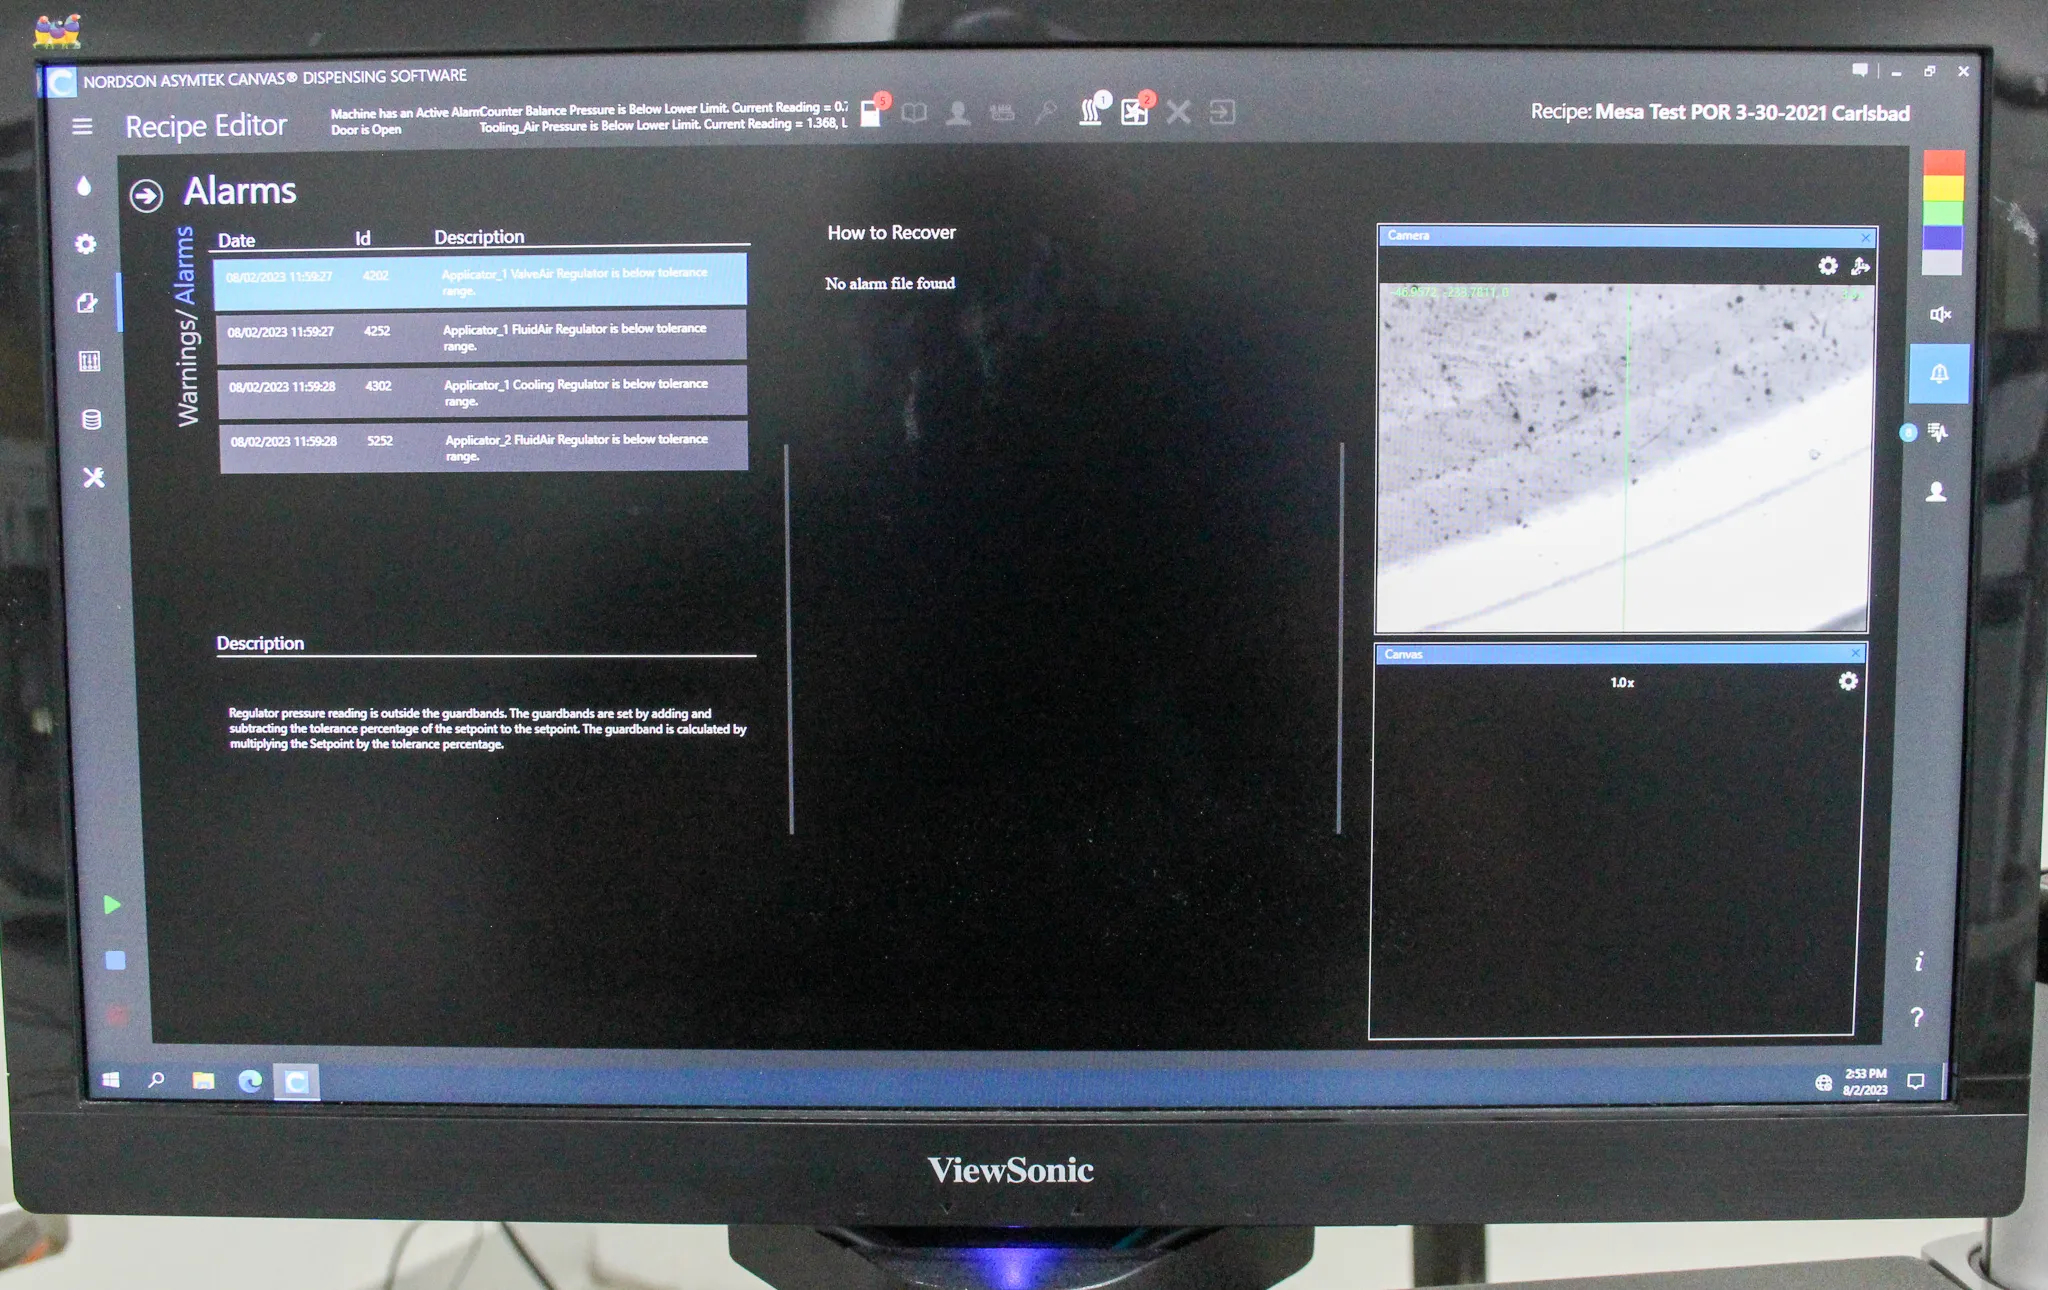Start the recipe with green play button
This screenshot has height=1290, width=2048.
112,904
